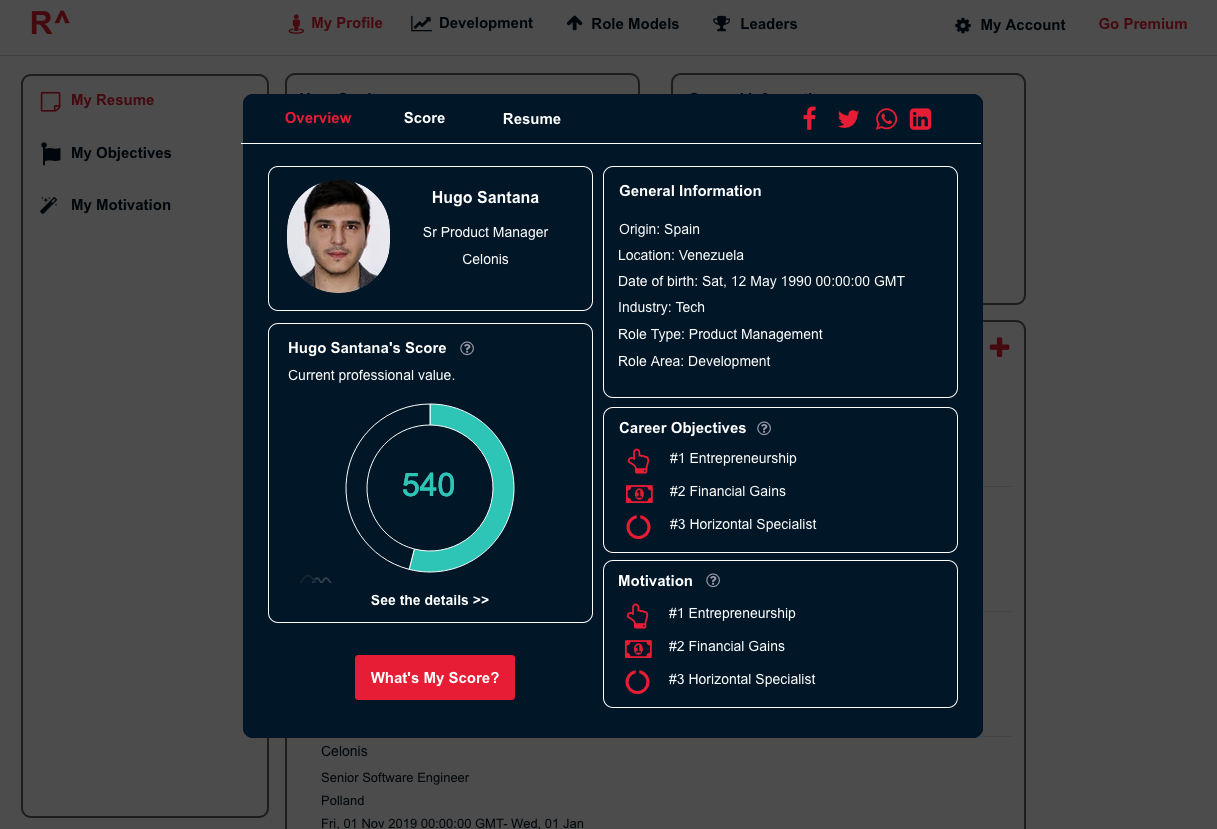Open My Account settings
This screenshot has width=1217, height=829.
pyautogui.click(x=1023, y=25)
